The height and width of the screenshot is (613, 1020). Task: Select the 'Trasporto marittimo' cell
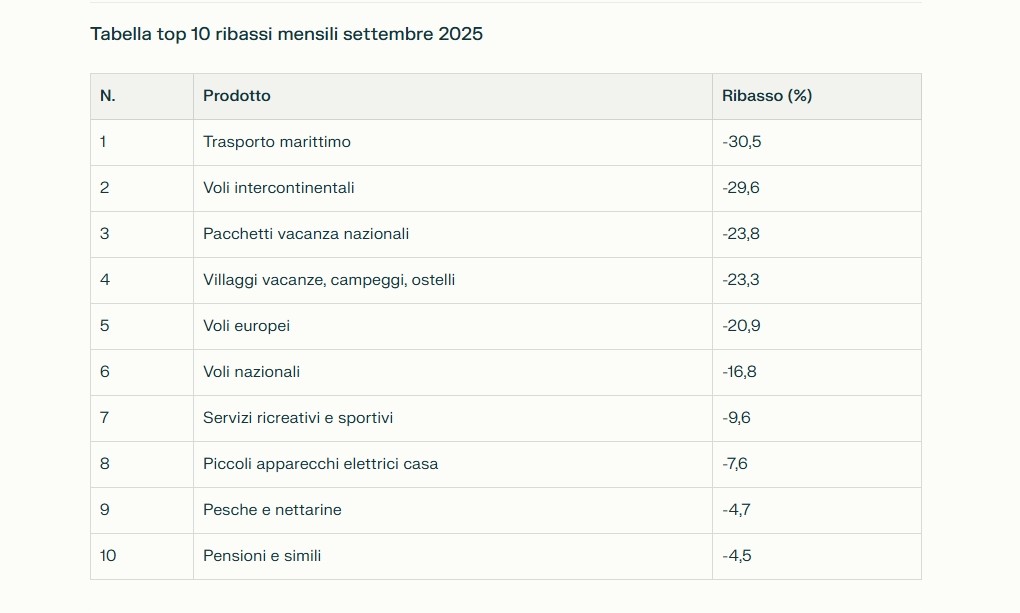coord(277,142)
